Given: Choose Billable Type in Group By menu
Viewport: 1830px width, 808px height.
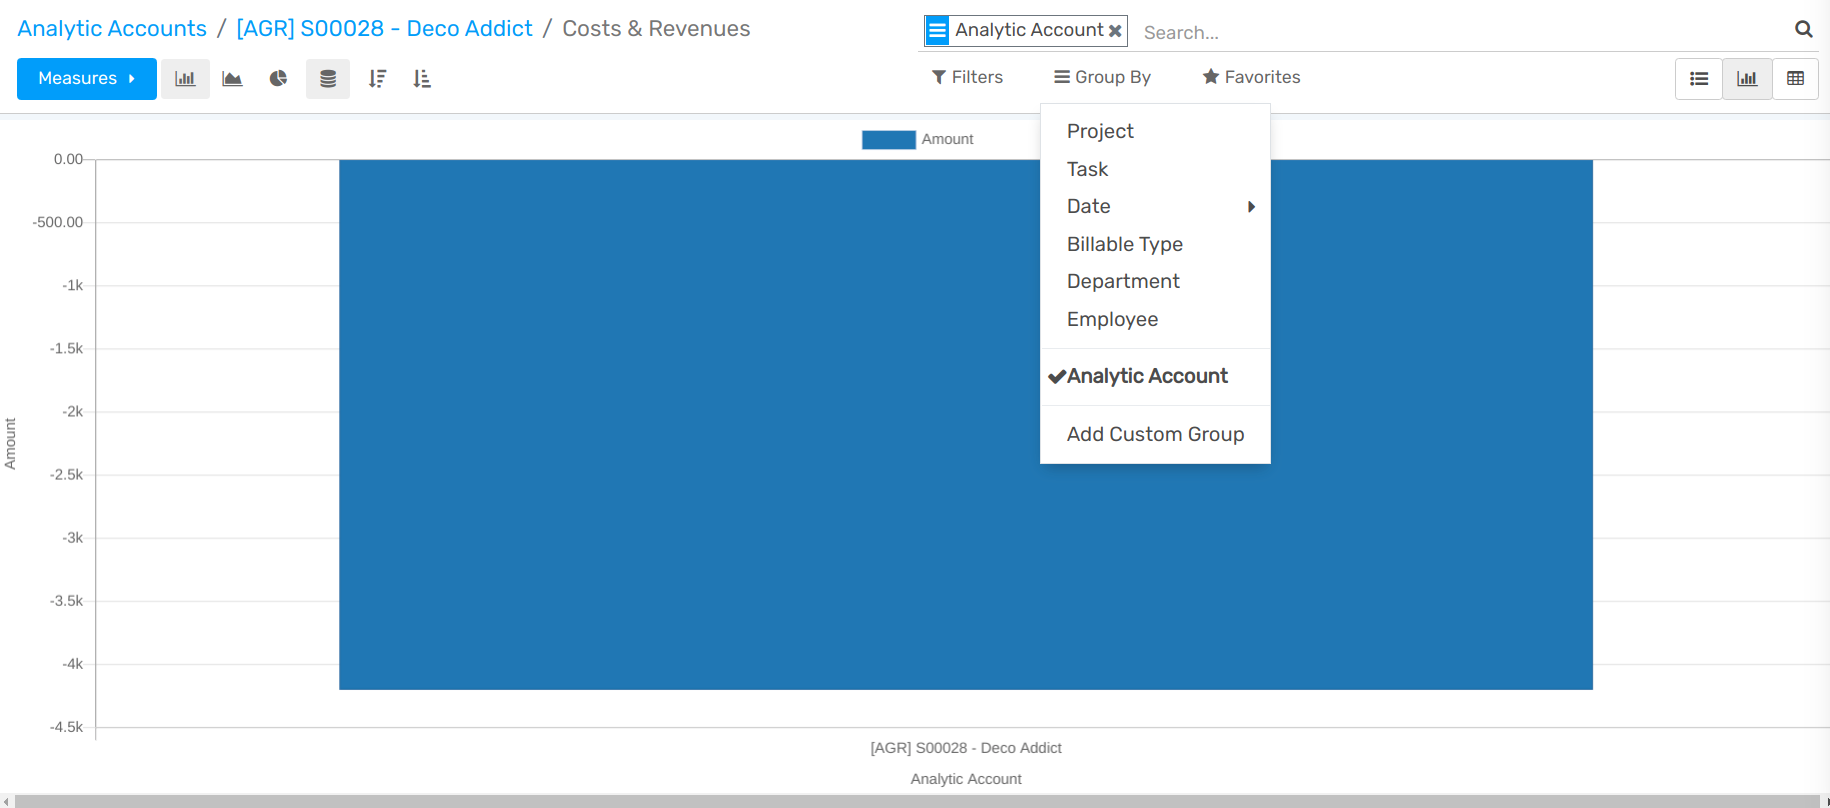Looking at the screenshot, I should [1124, 244].
